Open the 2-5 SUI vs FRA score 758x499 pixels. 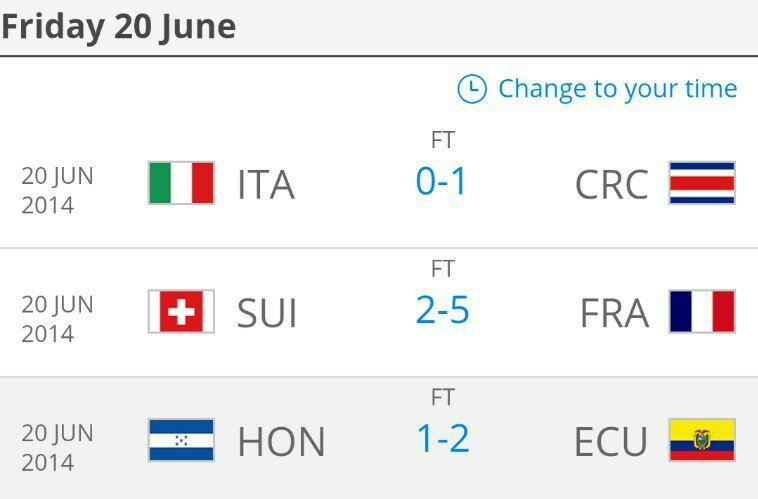(442, 310)
